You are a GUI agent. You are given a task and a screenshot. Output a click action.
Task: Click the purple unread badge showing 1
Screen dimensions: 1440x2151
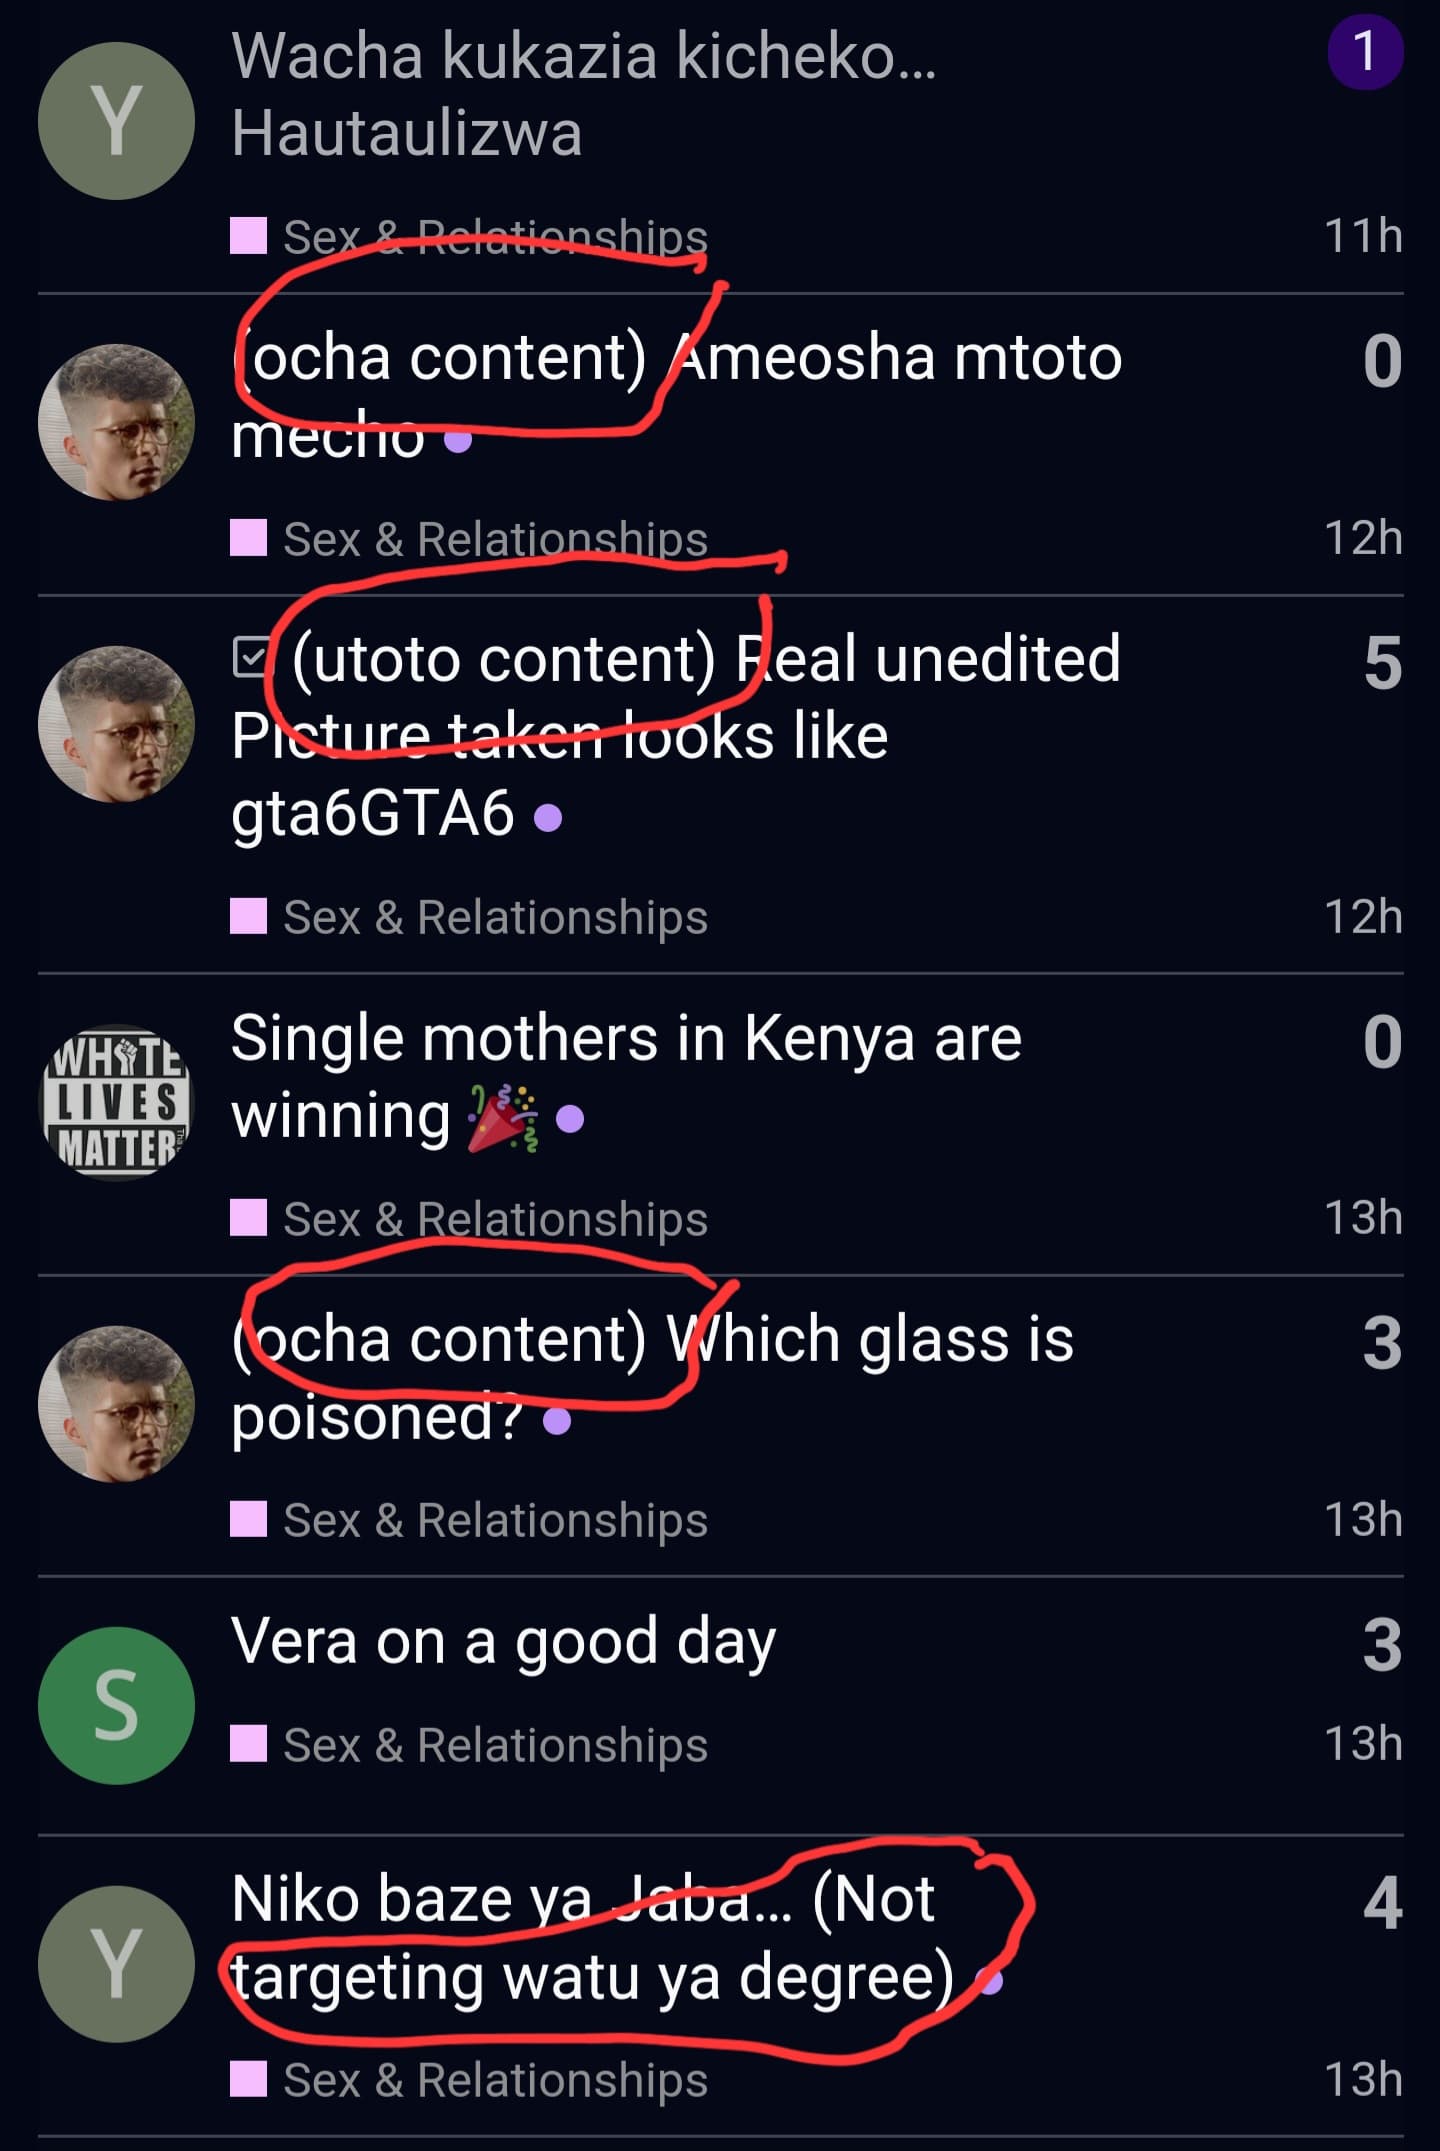pyautogui.click(x=1365, y=52)
